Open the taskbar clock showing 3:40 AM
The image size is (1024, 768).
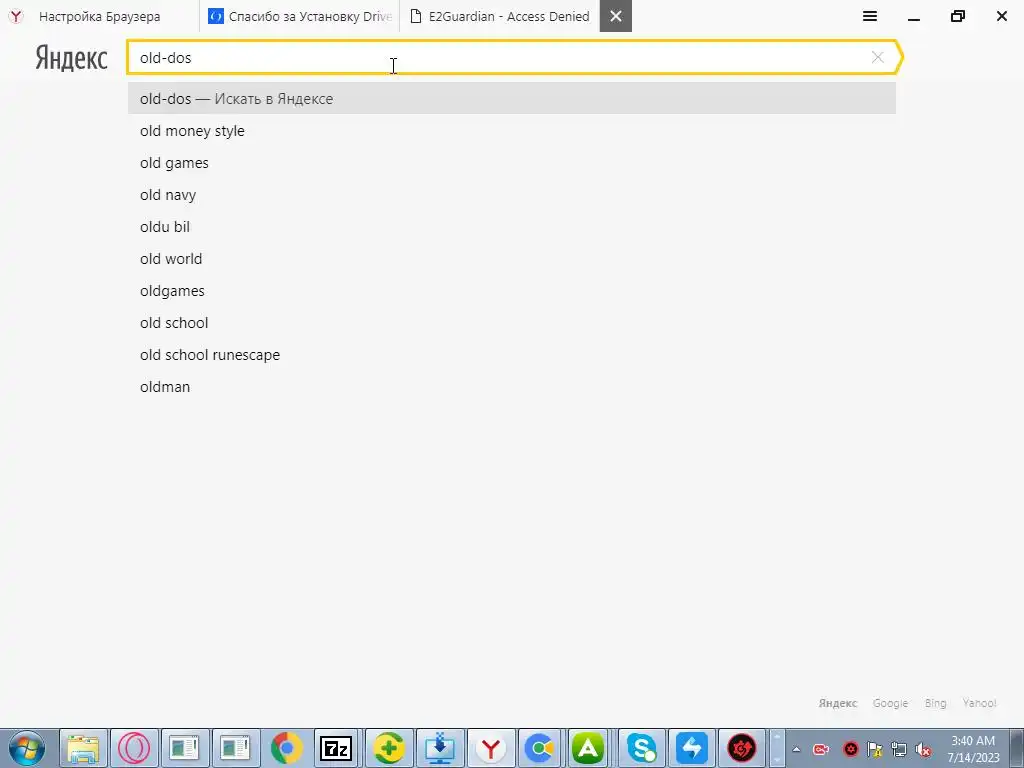[x=973, y=749]
